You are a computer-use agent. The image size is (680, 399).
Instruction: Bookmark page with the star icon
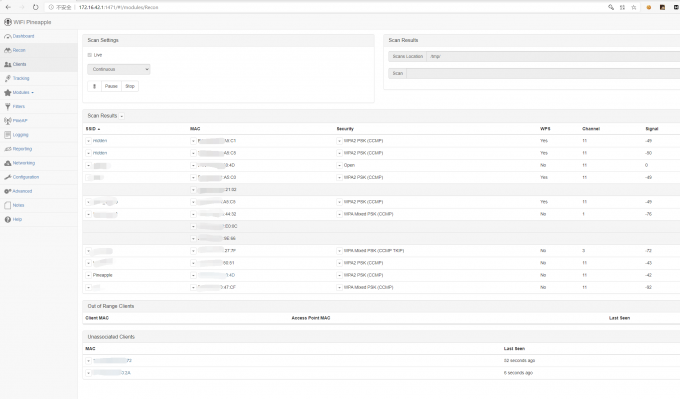[634, 7]
